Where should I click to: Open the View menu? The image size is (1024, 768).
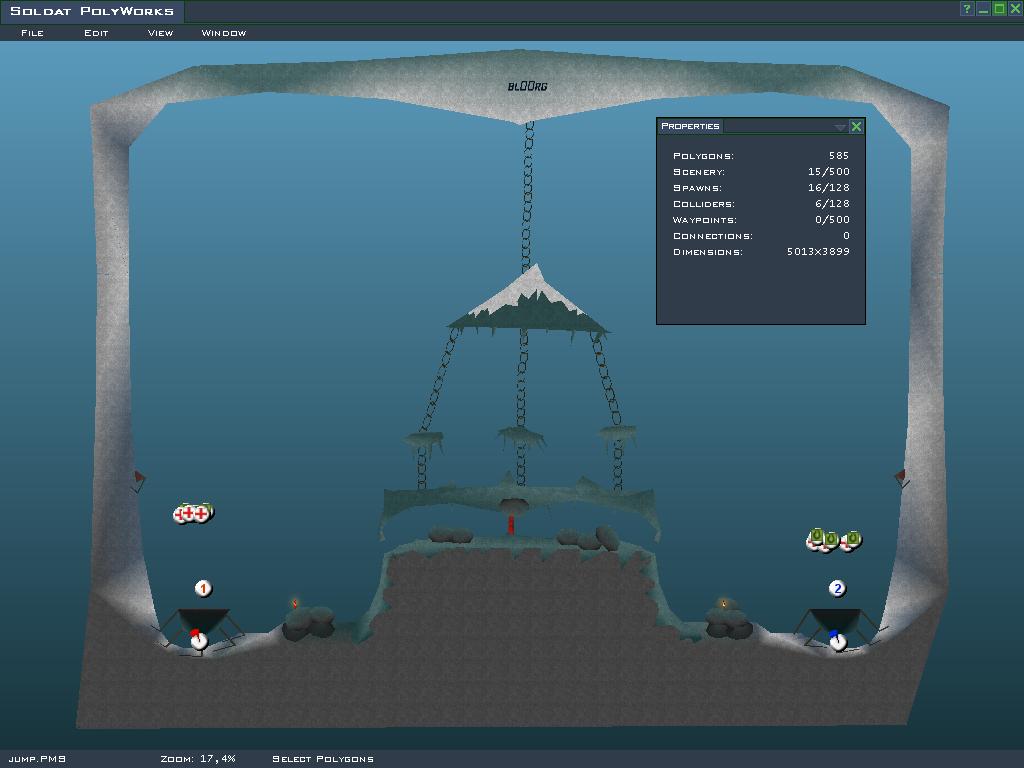(x=160, y=33)
